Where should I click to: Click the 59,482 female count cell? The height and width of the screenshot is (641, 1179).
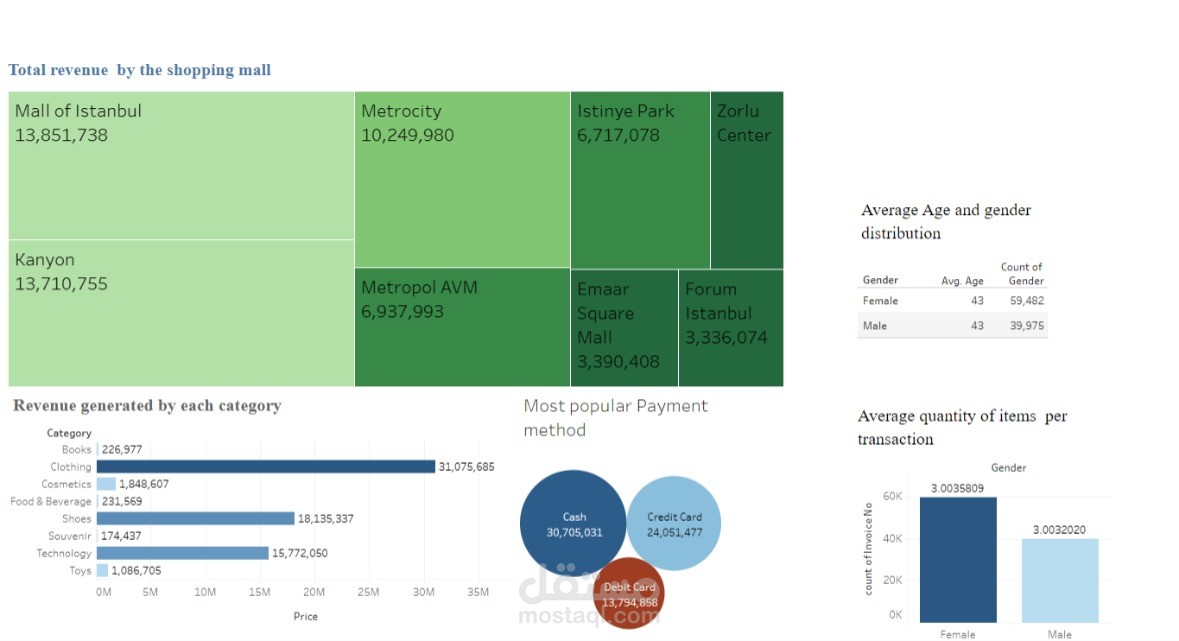1027,300
